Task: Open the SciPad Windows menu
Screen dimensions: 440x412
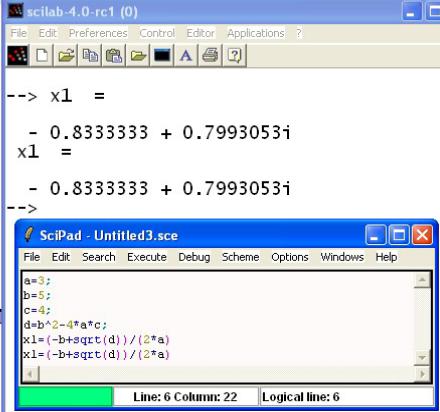Action: (x=342, y=257)
